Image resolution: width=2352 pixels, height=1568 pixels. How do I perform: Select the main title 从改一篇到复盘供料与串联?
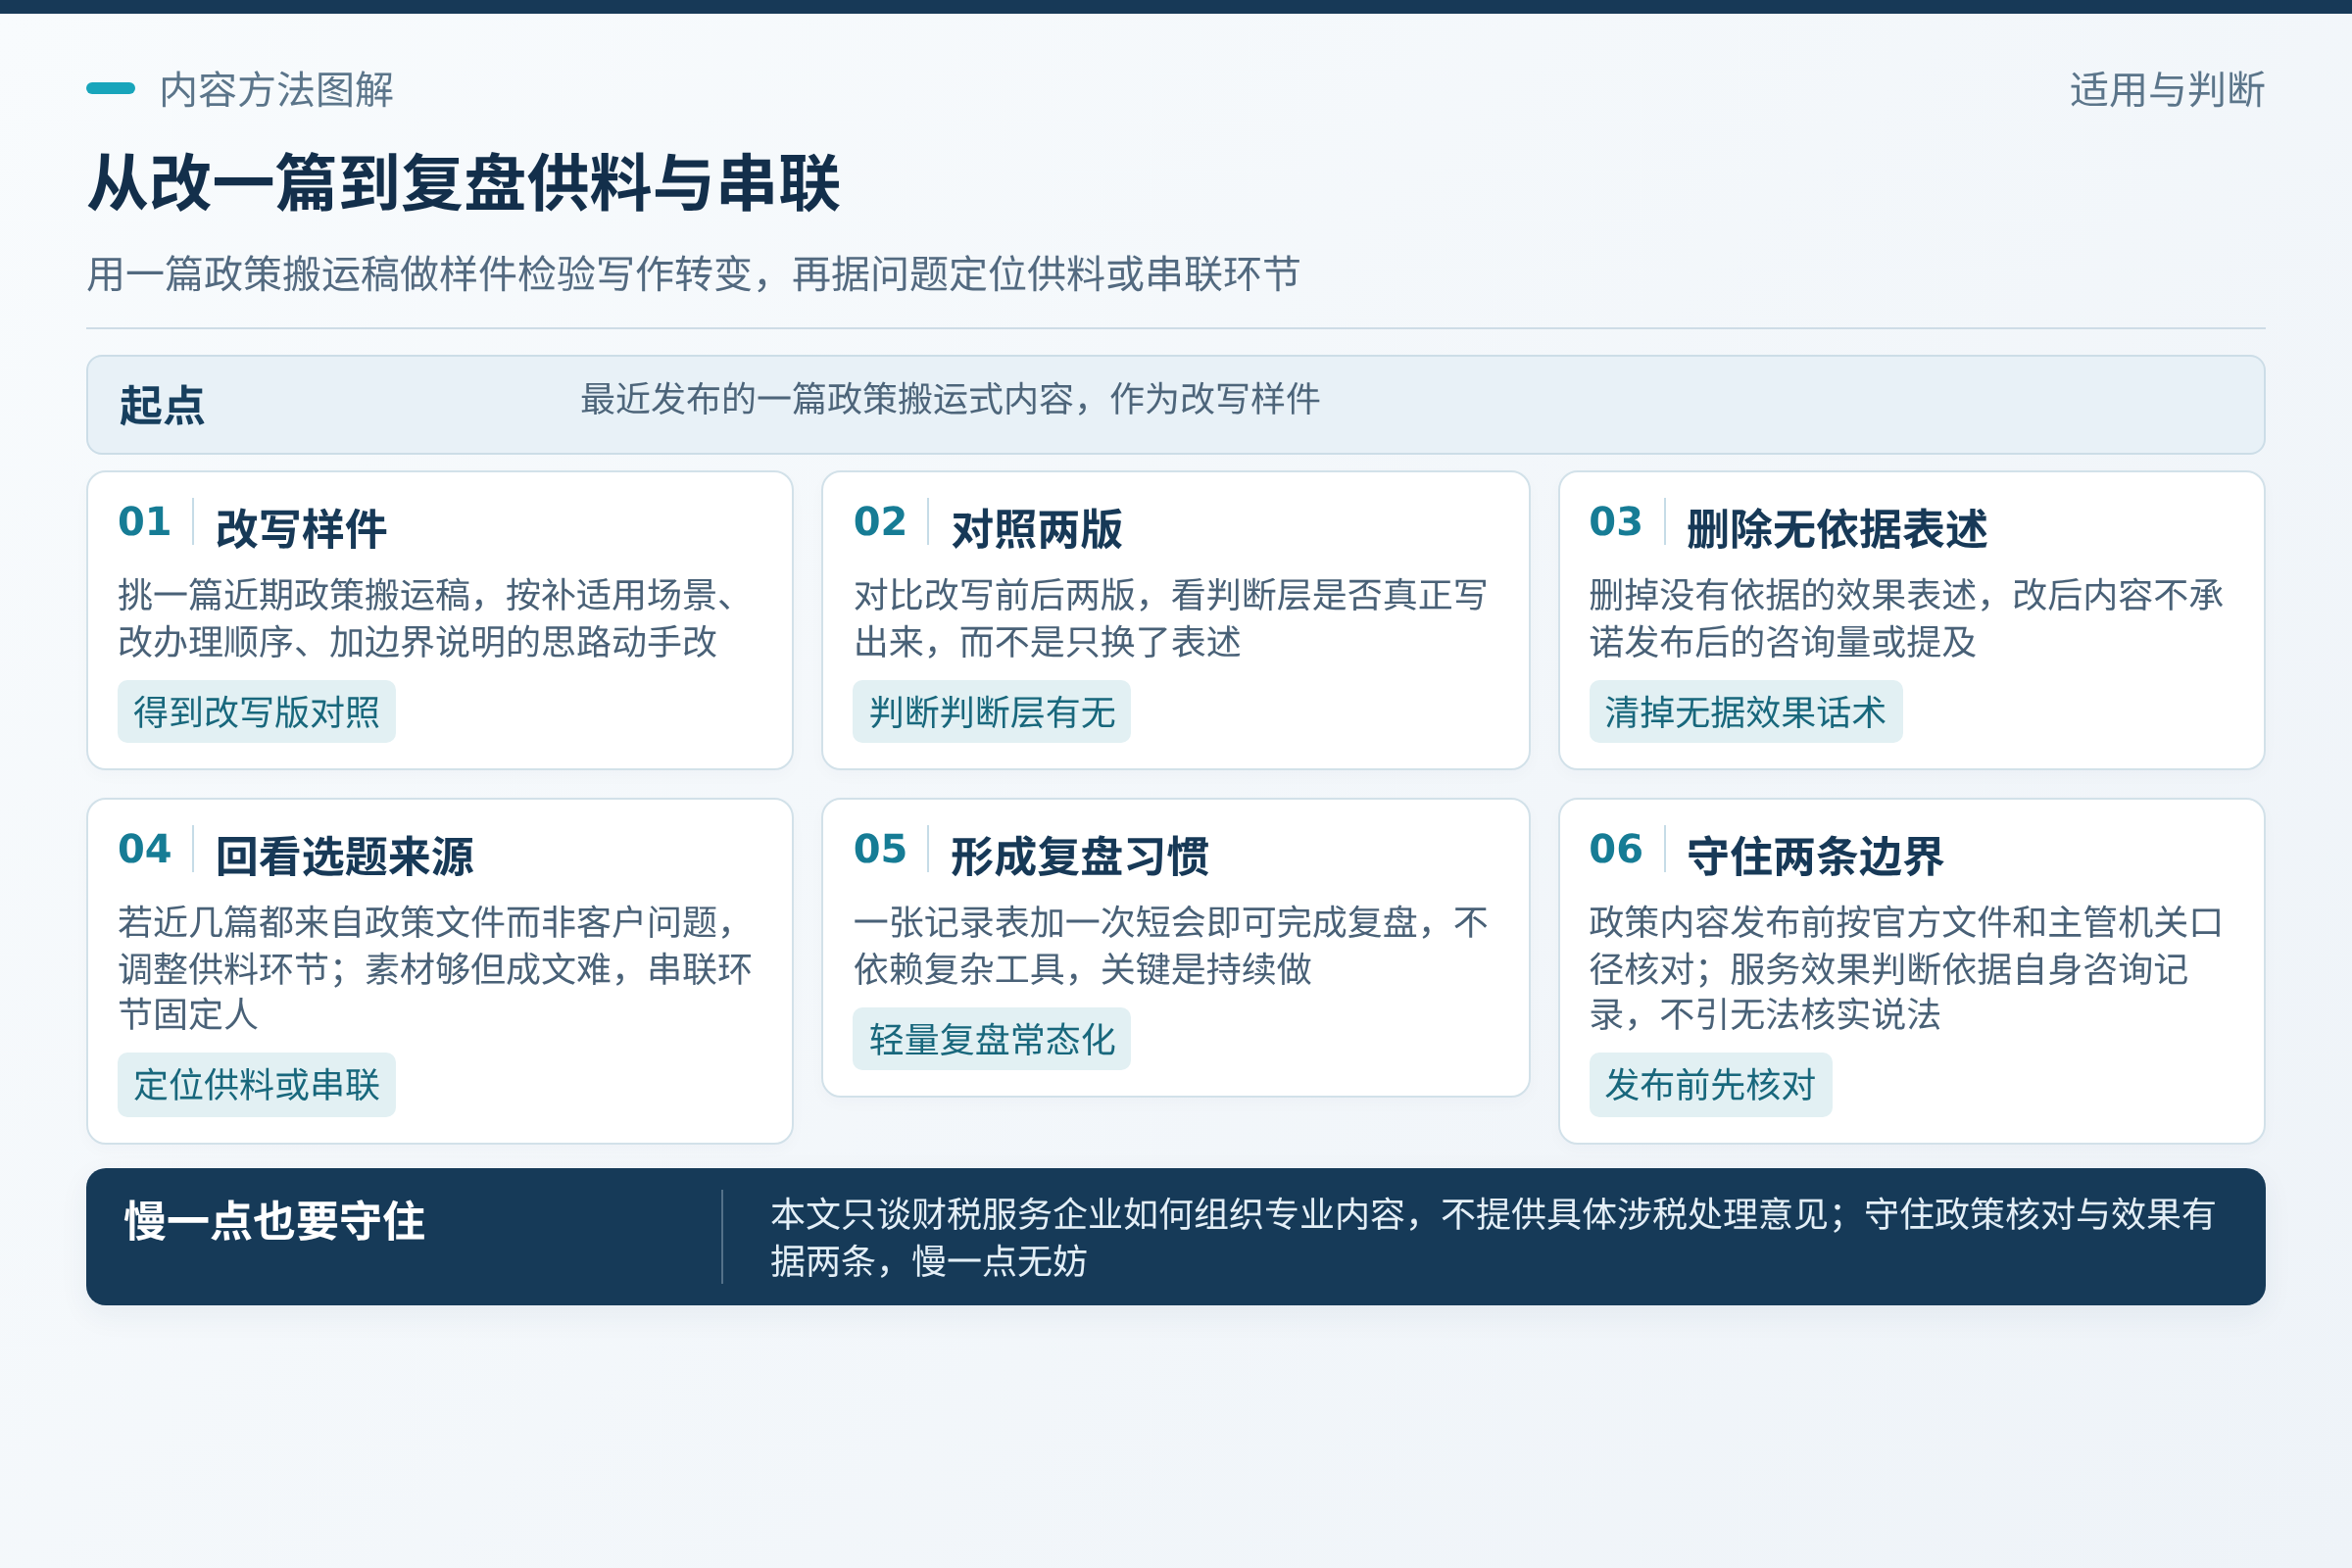point(463,183)
